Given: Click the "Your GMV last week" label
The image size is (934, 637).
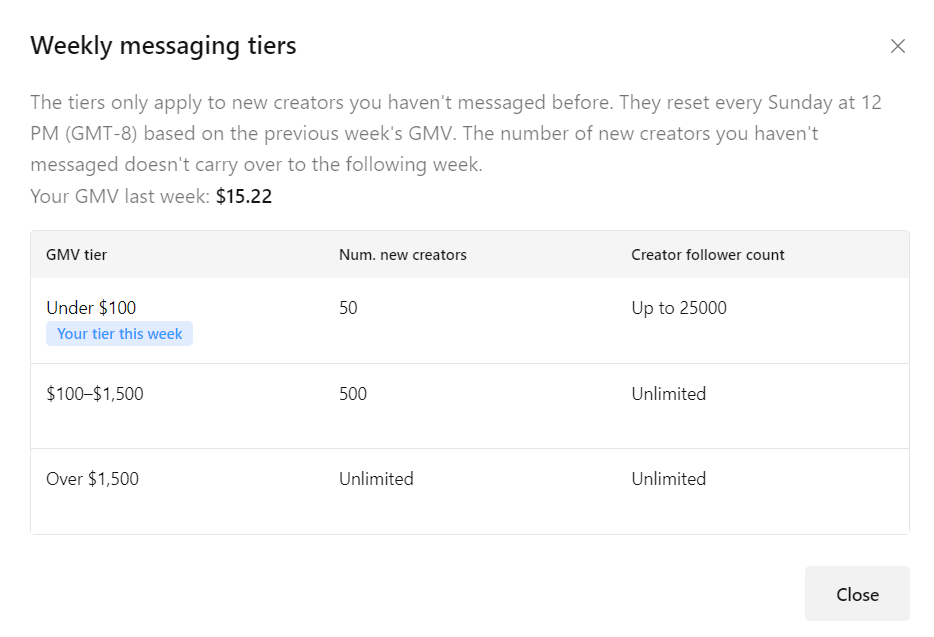Looking at the screenshot, I should click(x=120, y=197).
